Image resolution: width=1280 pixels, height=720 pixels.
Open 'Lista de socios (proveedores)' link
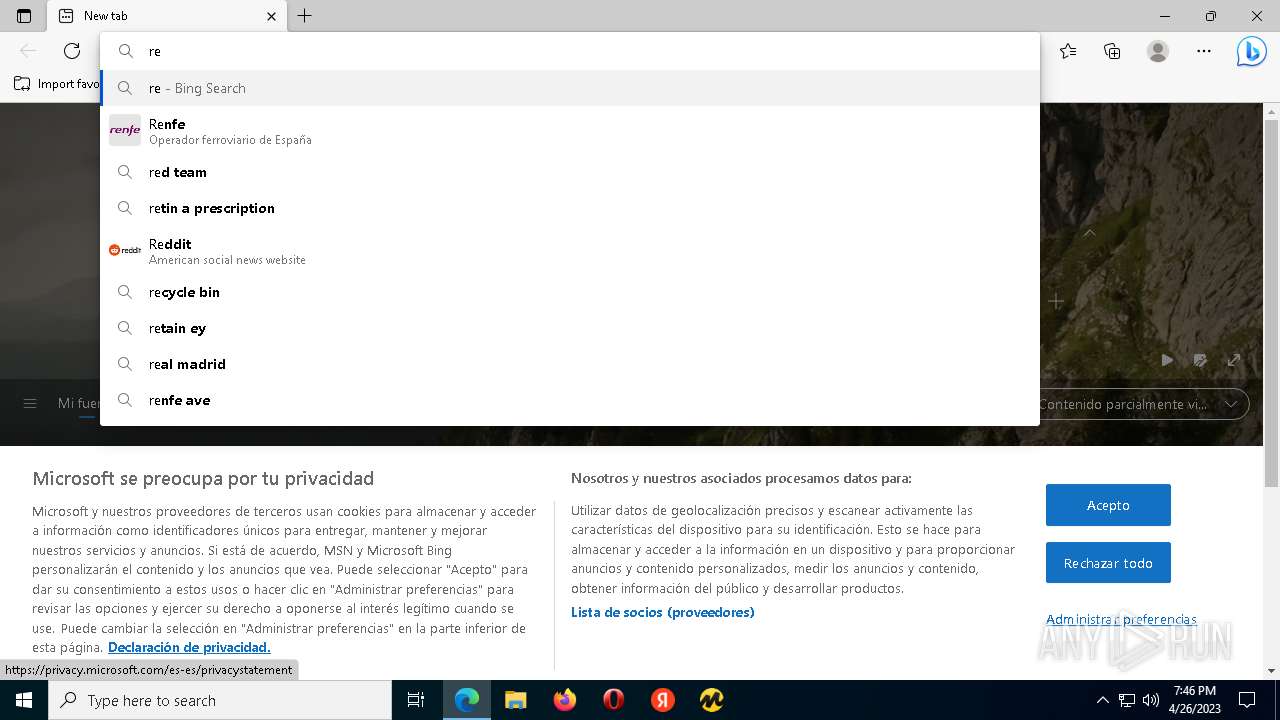pyautogui.click(x=663, y=612)
